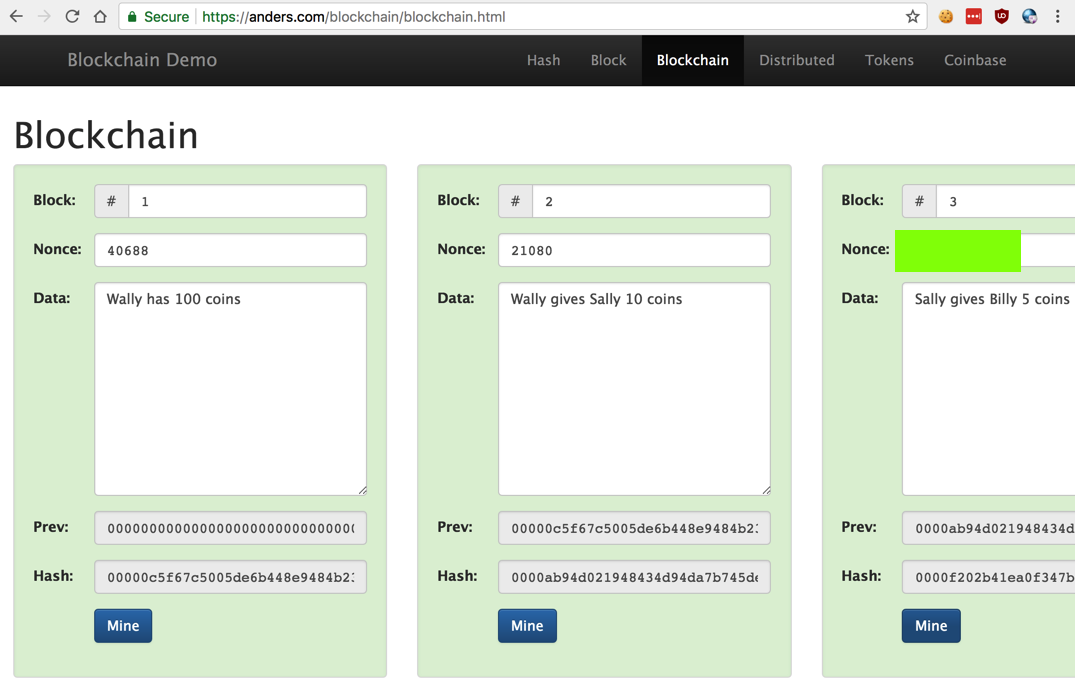Switch to the Block nav tab
The width and height of the screenshot is (1075, 690).
coord(609,60)
